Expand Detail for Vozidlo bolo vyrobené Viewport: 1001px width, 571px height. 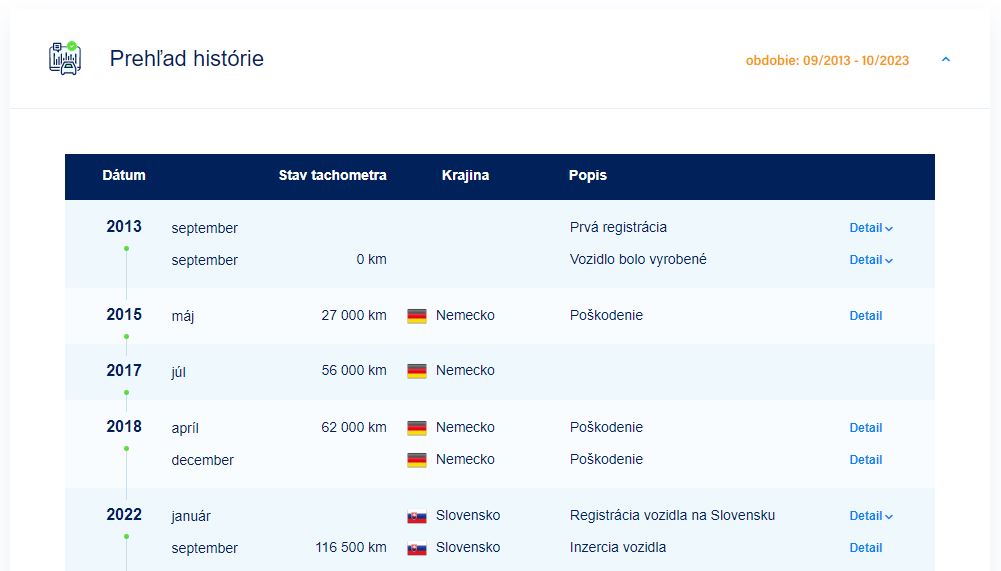(871, 260)
